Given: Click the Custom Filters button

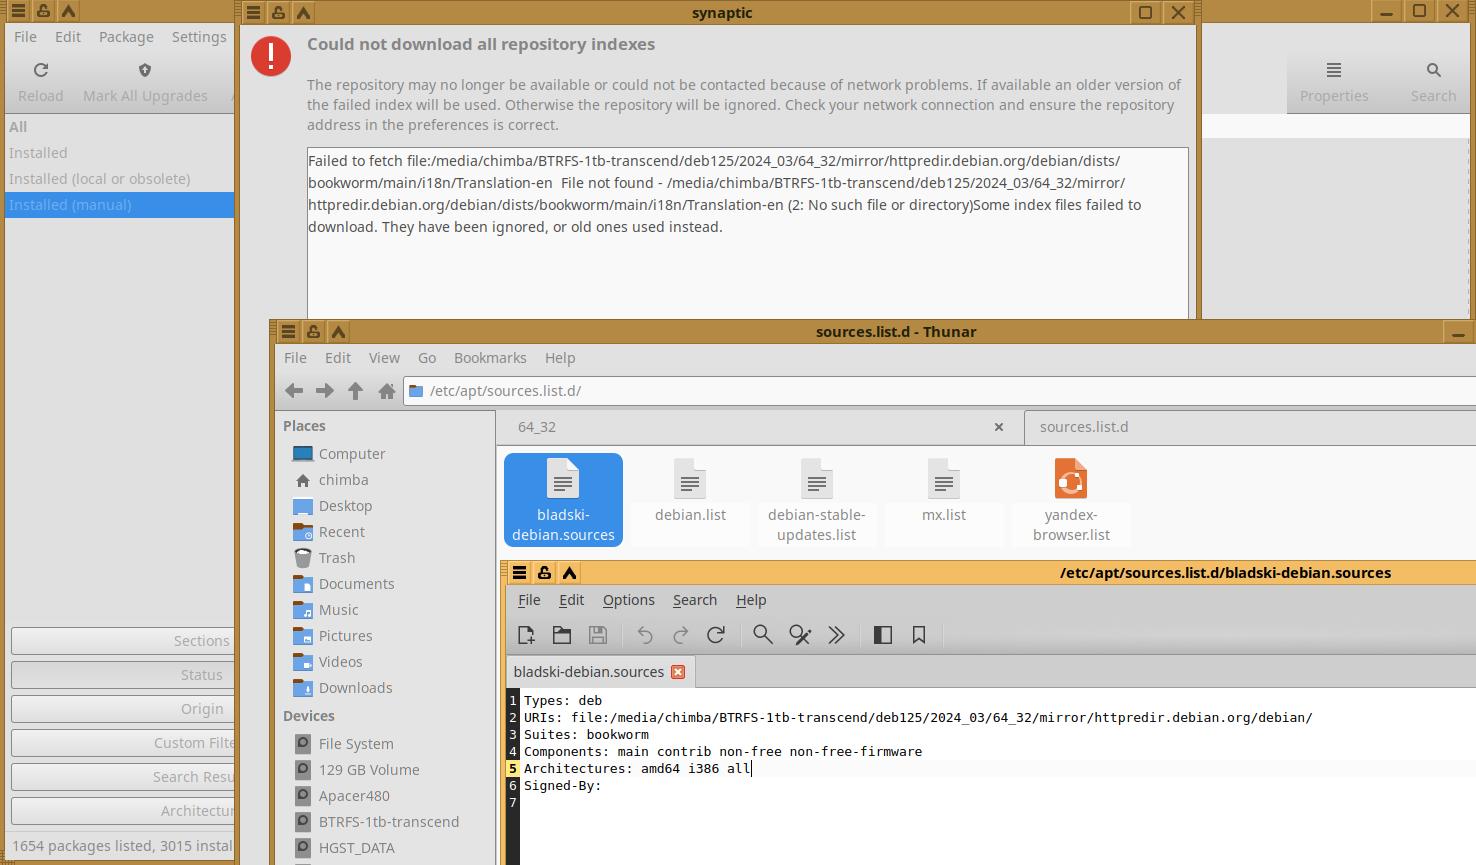Looking at the screenshot, I should coord(123,743).
